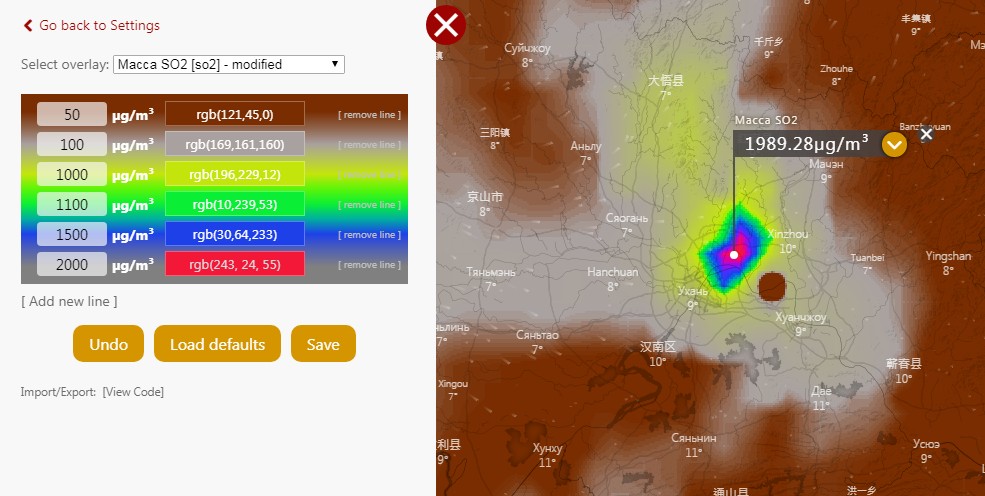Go back to Settings link
This screenshot has height=496, width=985.
pos(99,26)
